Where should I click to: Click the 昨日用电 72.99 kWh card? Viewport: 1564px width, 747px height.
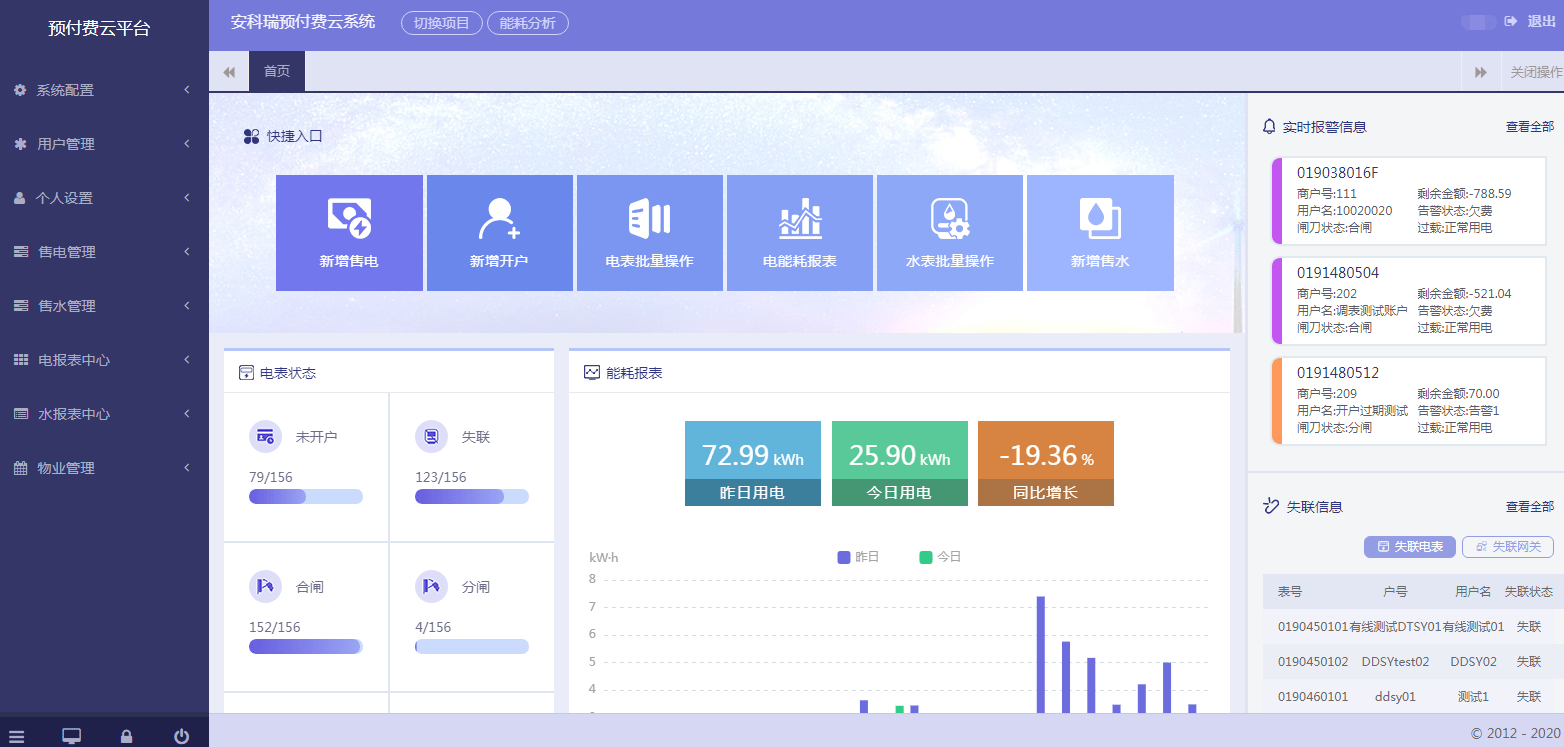(x=753, y=463)
